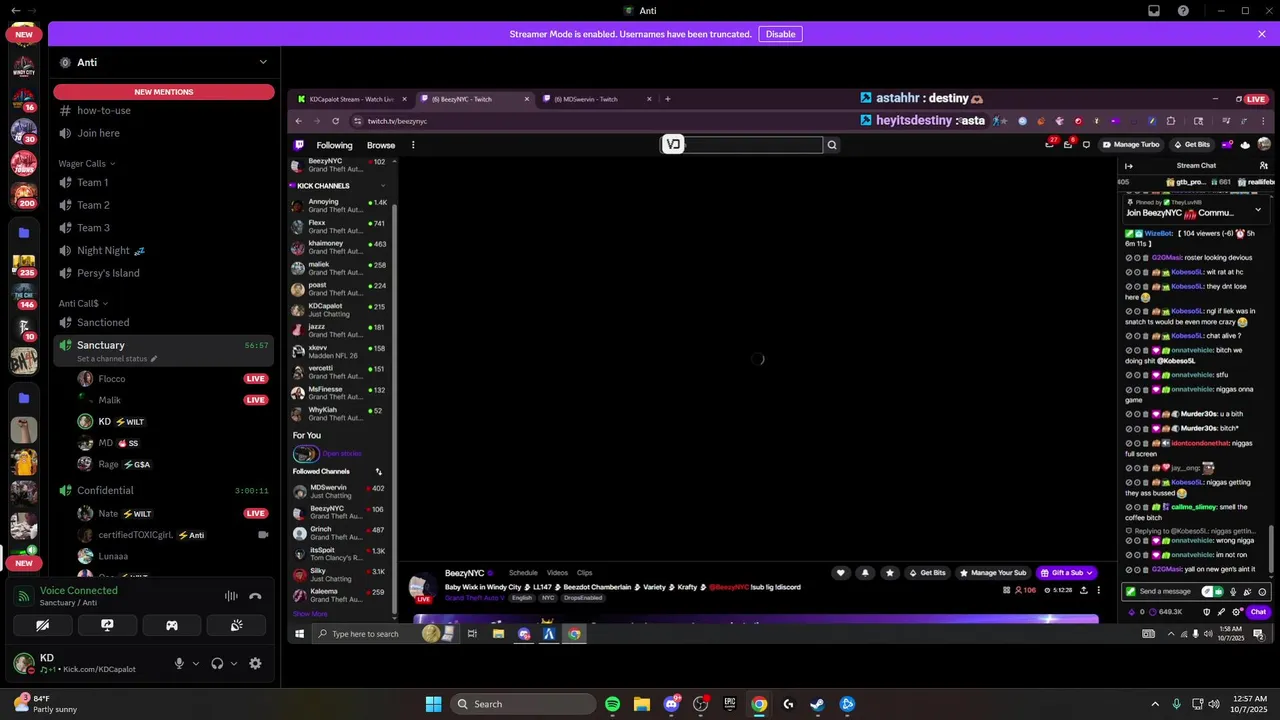Screen dimensions: 1280x720
Task: Open MDSwervin in followed channels
Action: pos(340,492)
